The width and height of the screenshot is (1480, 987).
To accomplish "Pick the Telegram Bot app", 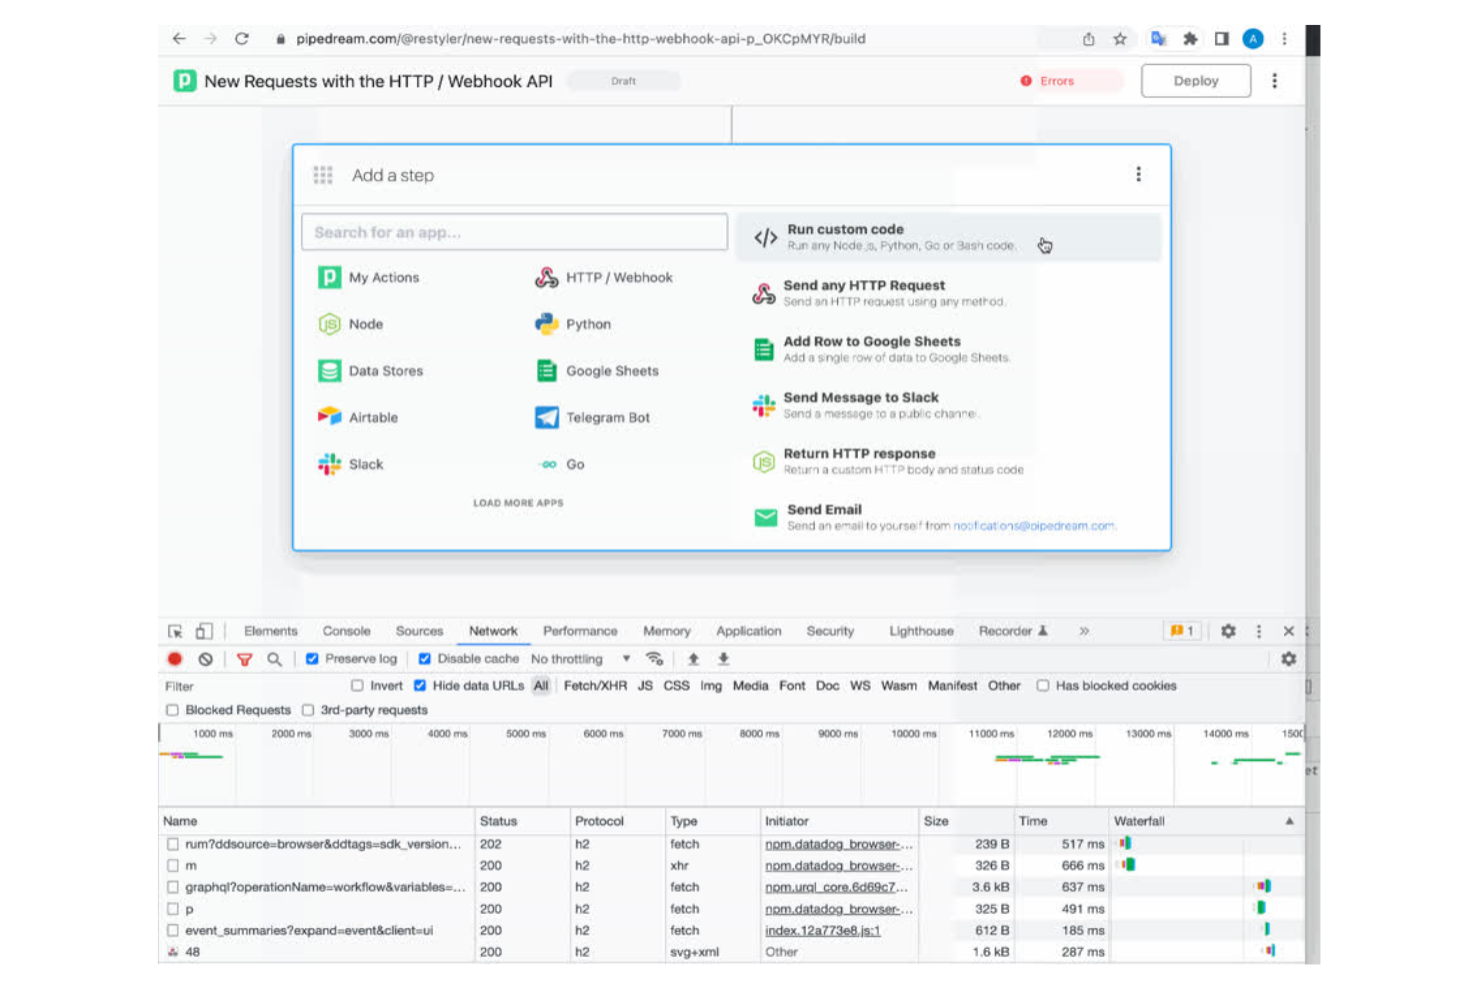I will 593,417.
